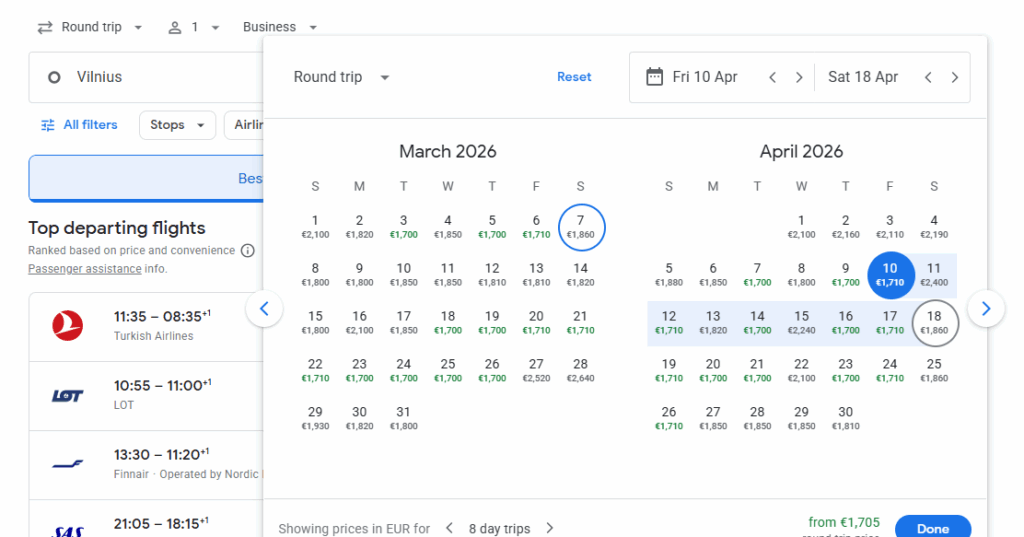
Task: Click the Vilnius origin field
Action: tap(146, 78)
